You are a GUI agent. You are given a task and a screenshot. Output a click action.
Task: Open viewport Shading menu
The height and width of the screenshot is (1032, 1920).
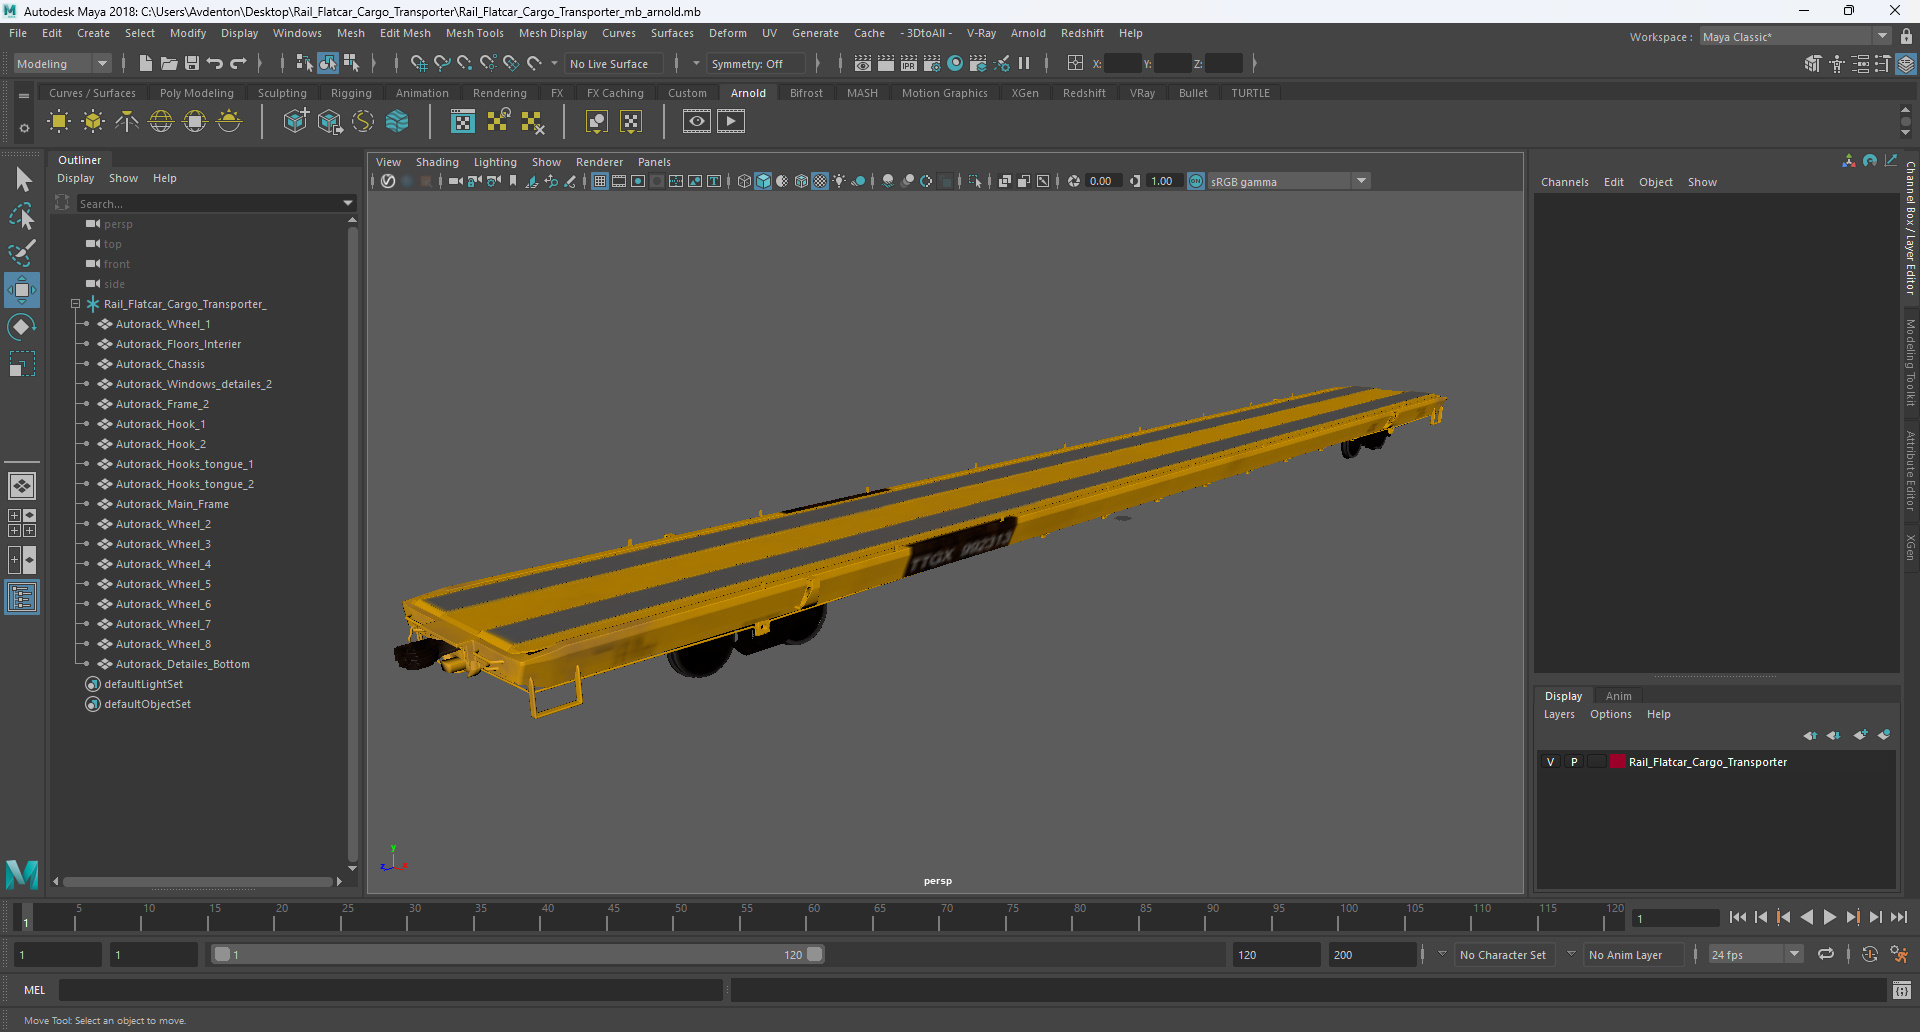point(437,162)
